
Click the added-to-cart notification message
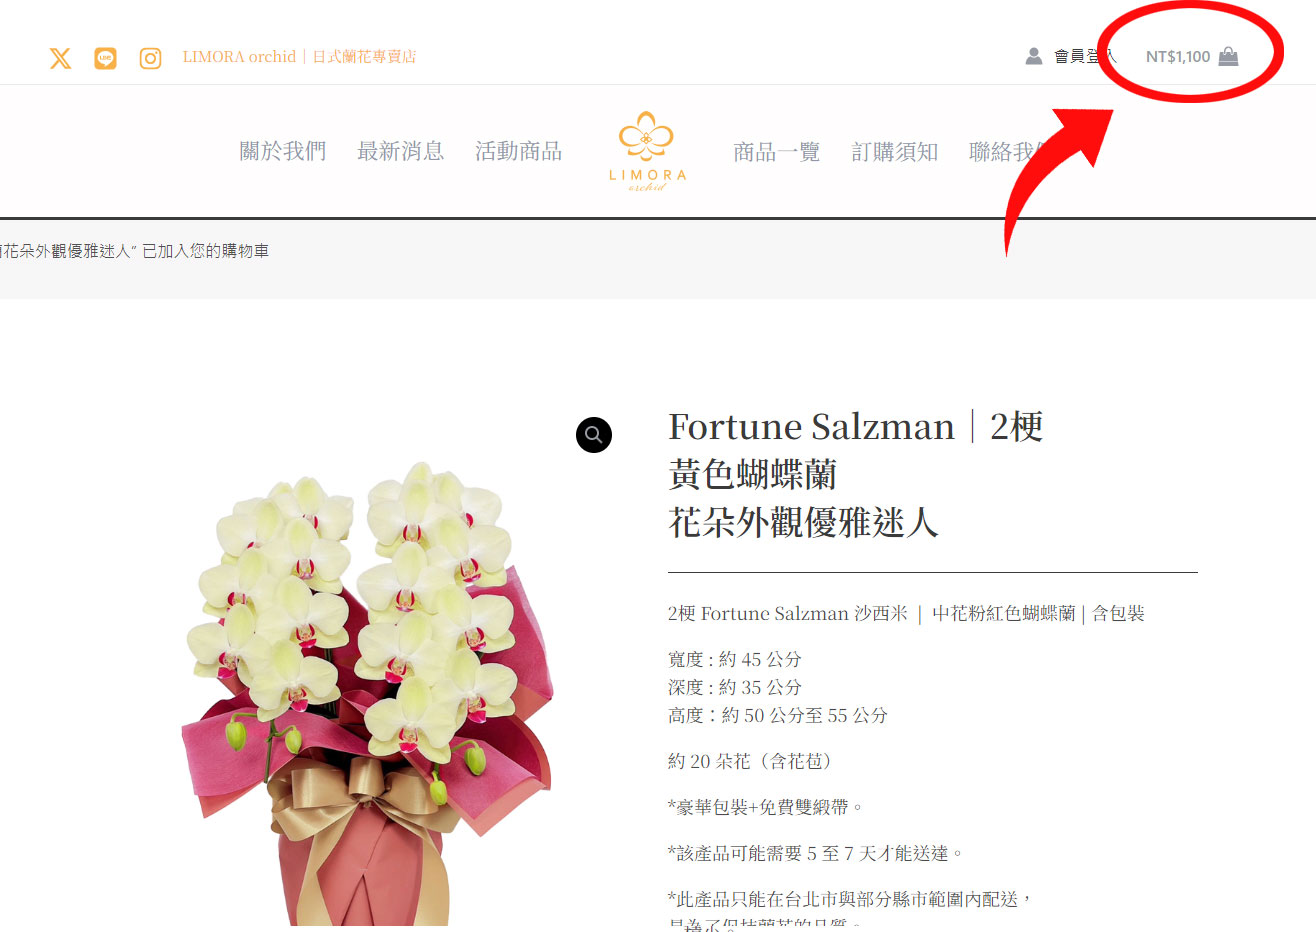[134, 251]
